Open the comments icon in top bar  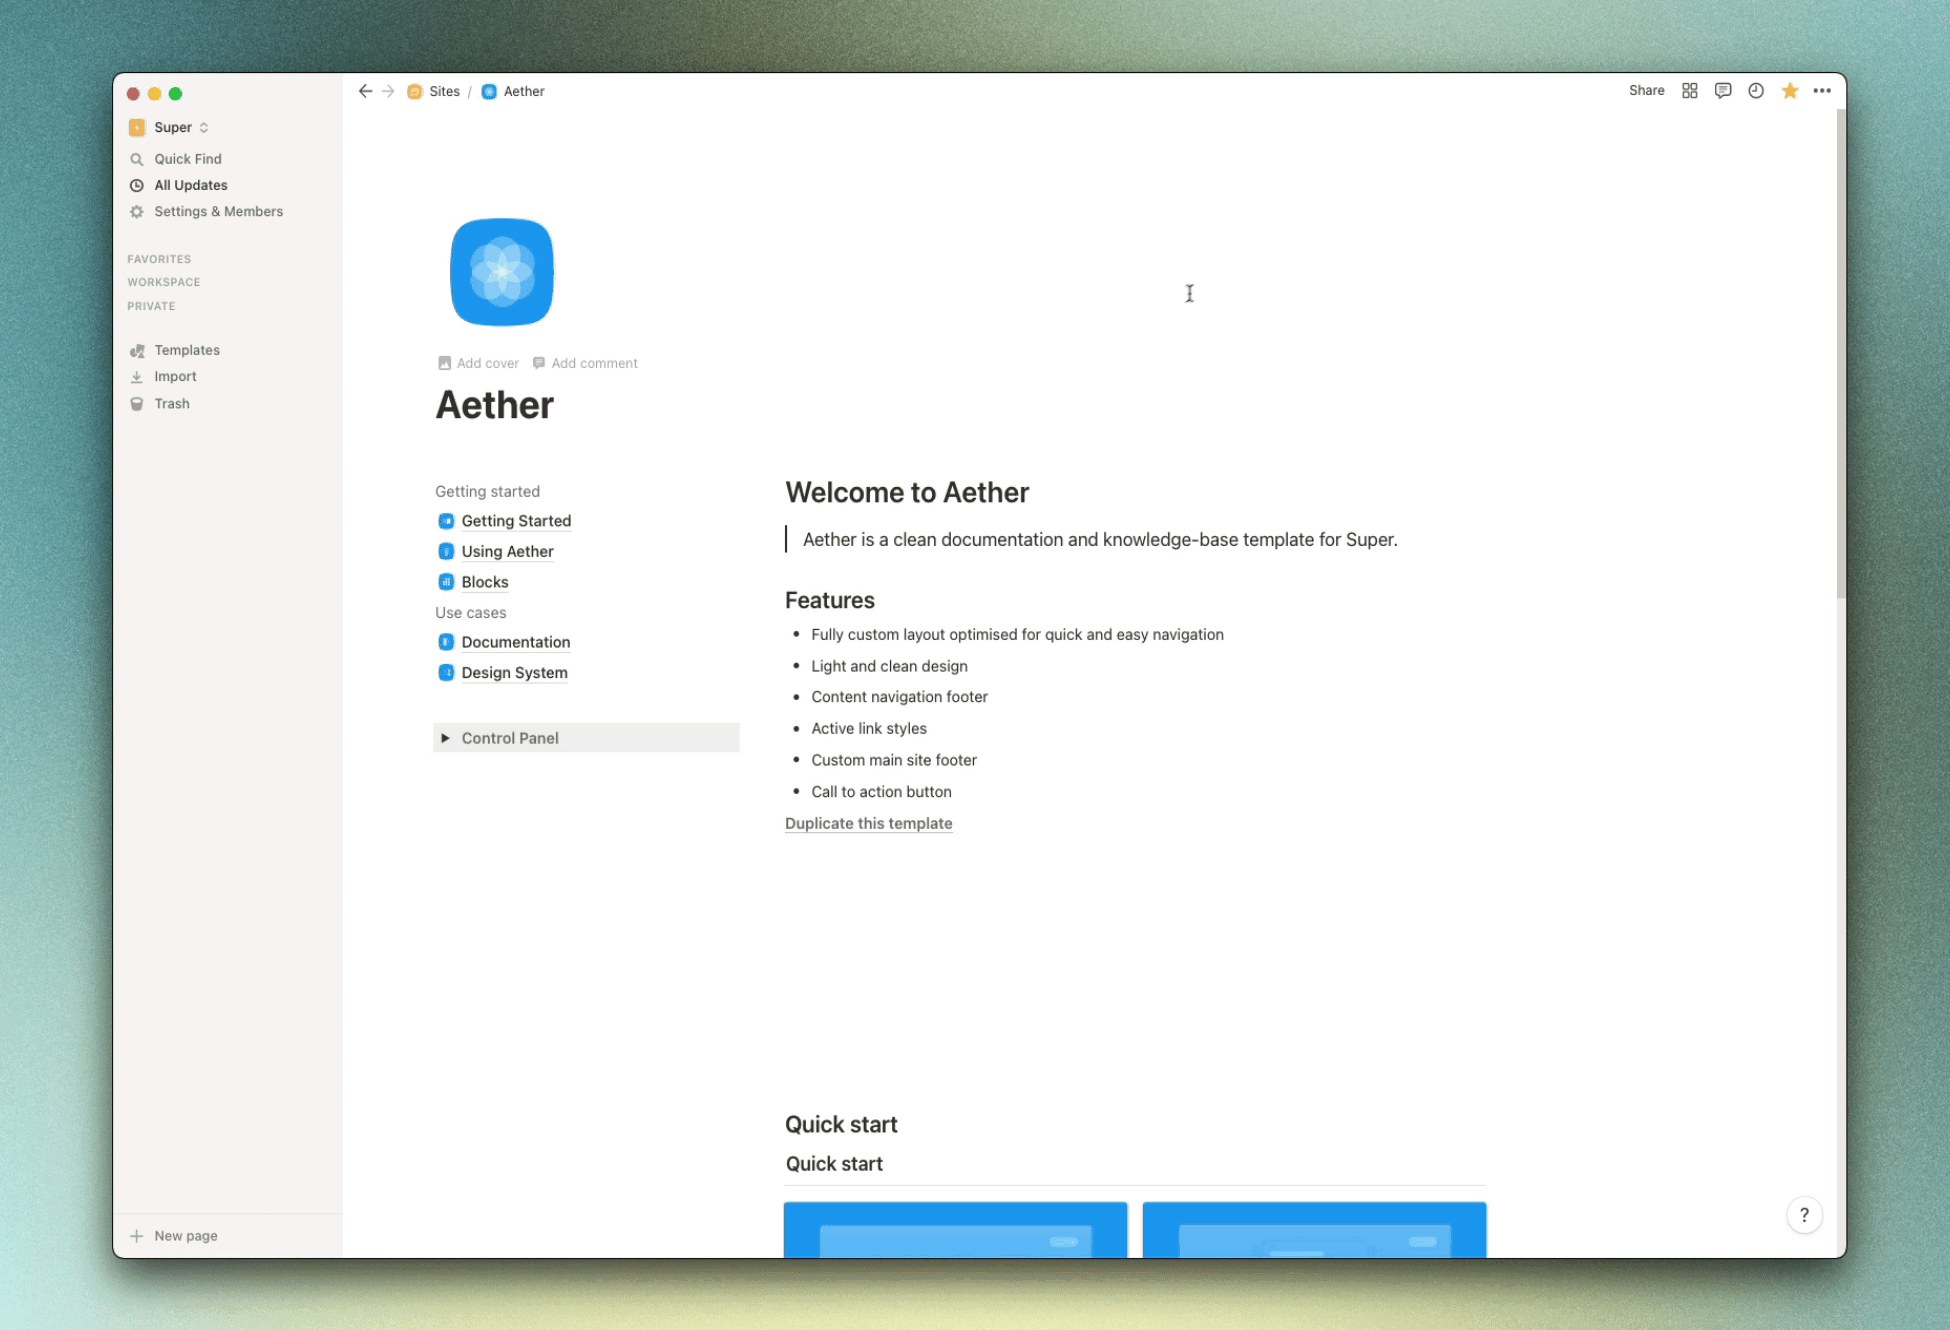click(x=1722, y=91)
